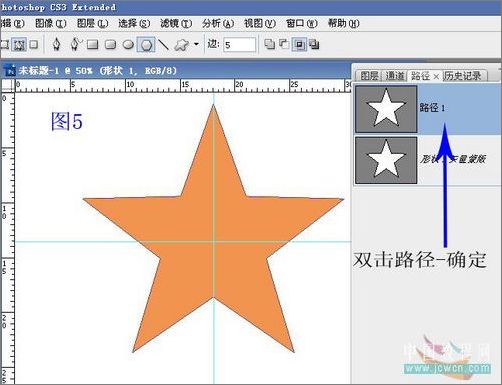Viewport: 502px width, 385px height.
Task: Open geometry options dropdown arrow
Action: coord(196,44)
